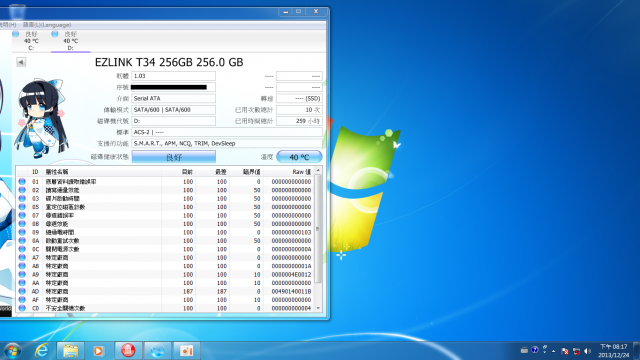Click the firmware field showing 1.03
This screenshot has width=640, height=360.
173,76
